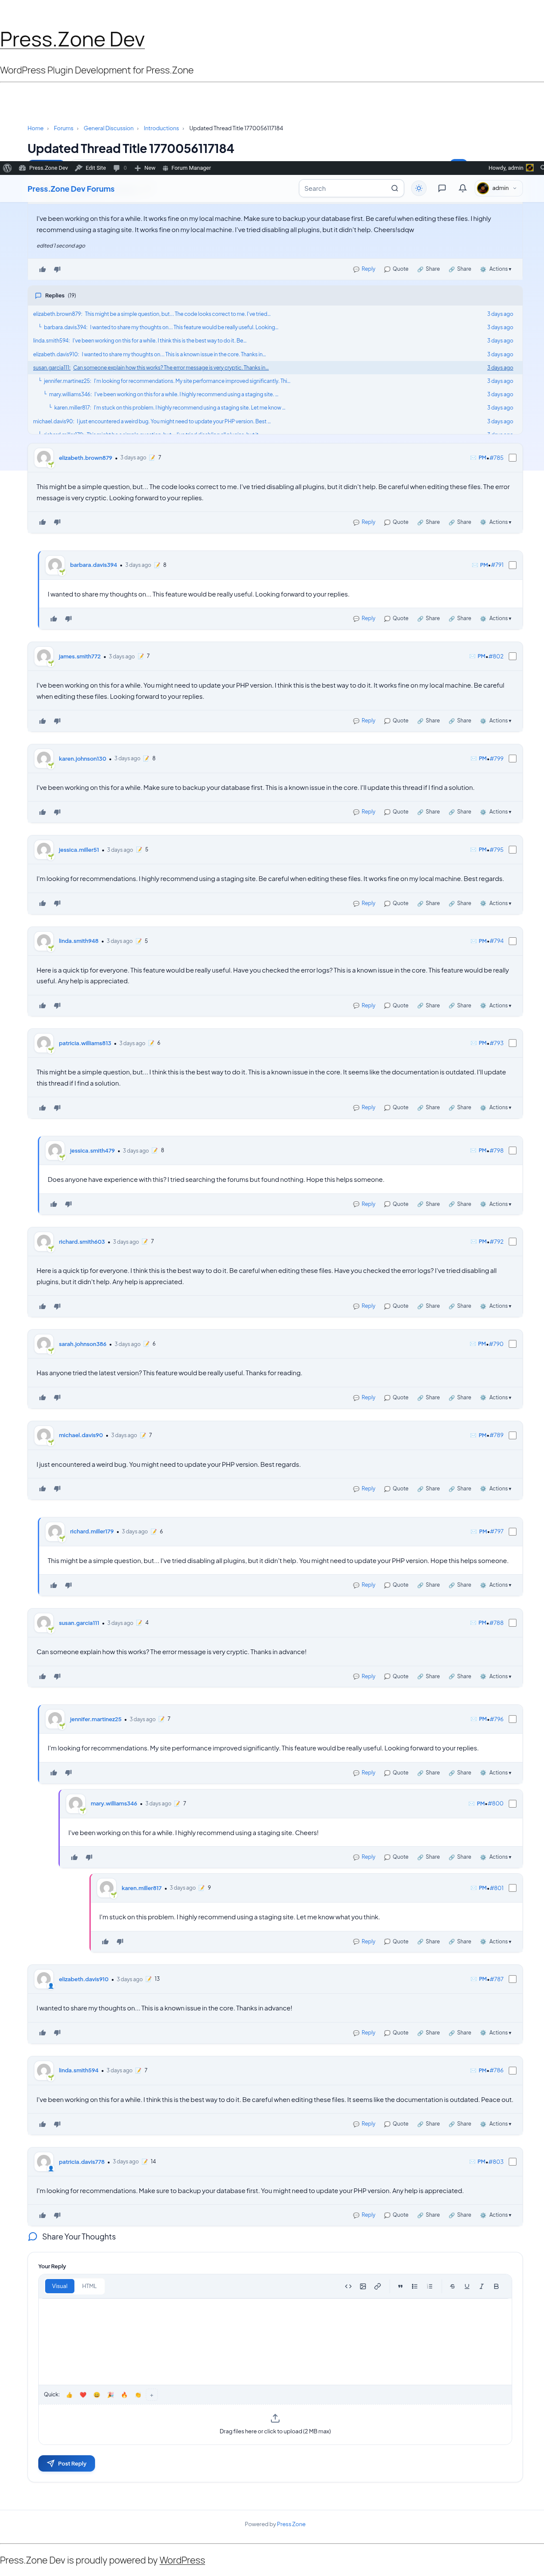This screenshot has width=544, height=2576.
Task: Click the bold formatting icon in editor
Action: point(496,2286)
